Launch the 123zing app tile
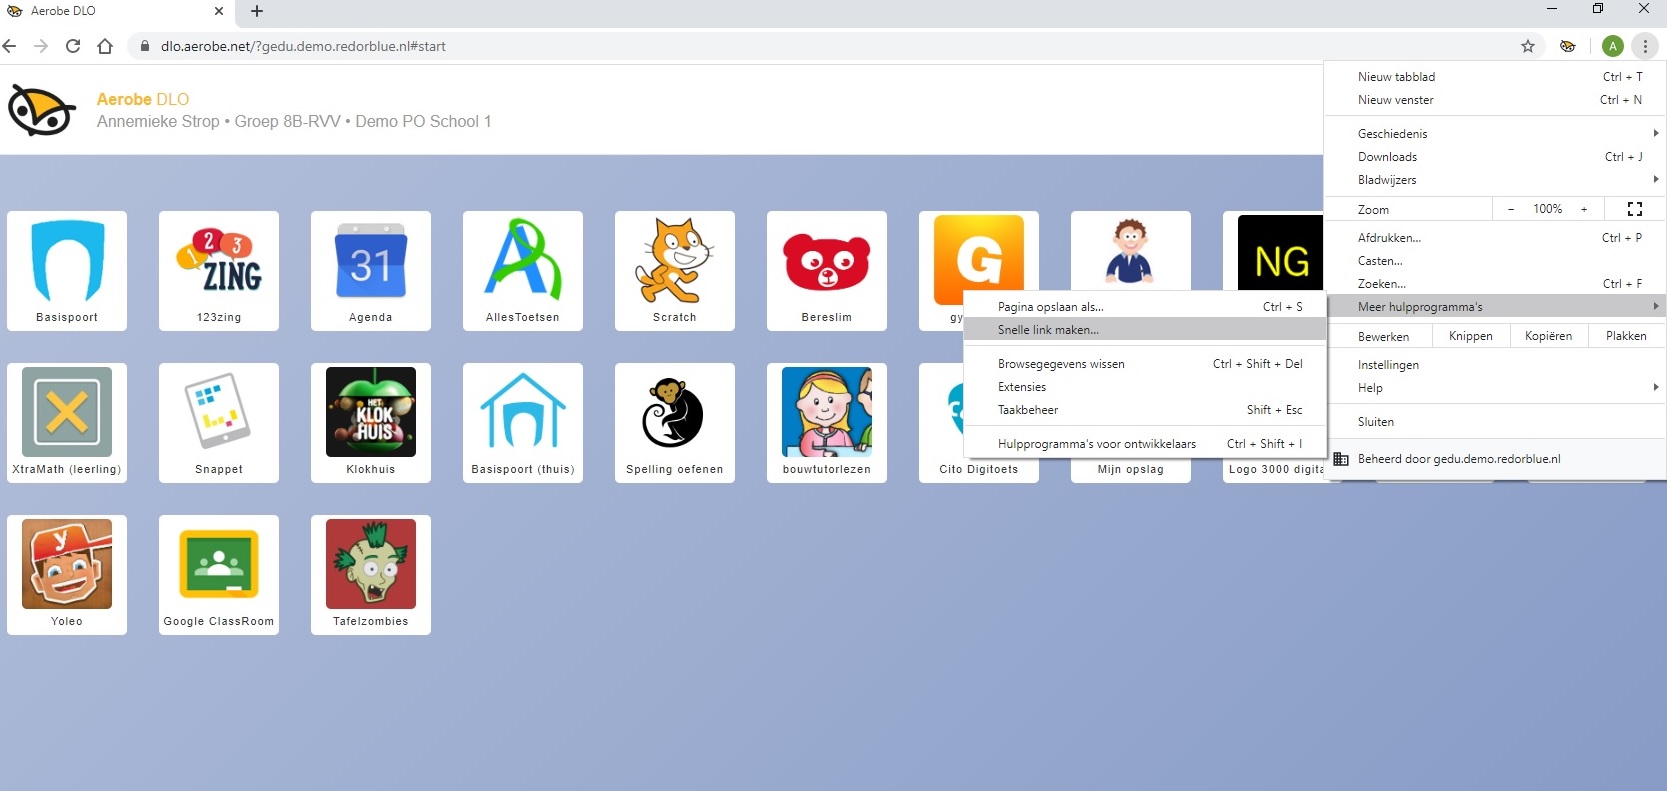 219,270
